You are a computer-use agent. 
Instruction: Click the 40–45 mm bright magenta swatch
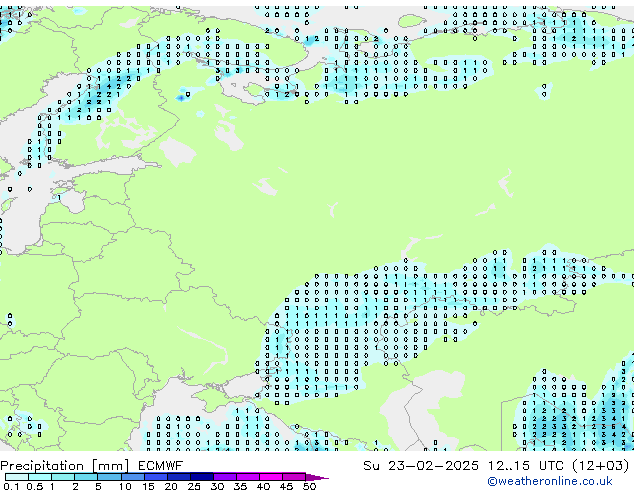[x=271, y=477]
